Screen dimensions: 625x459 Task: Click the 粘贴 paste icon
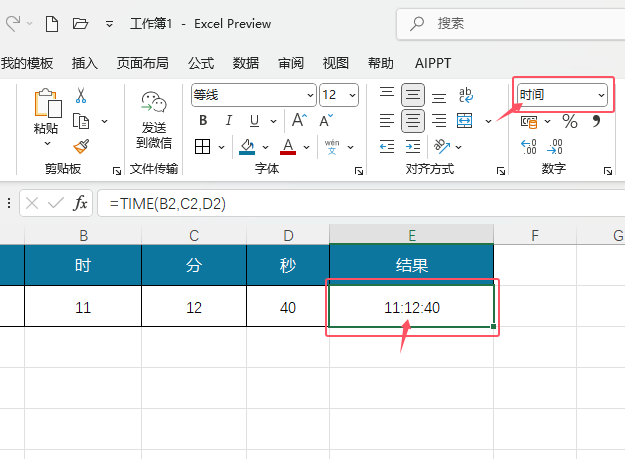pos(48,103)
